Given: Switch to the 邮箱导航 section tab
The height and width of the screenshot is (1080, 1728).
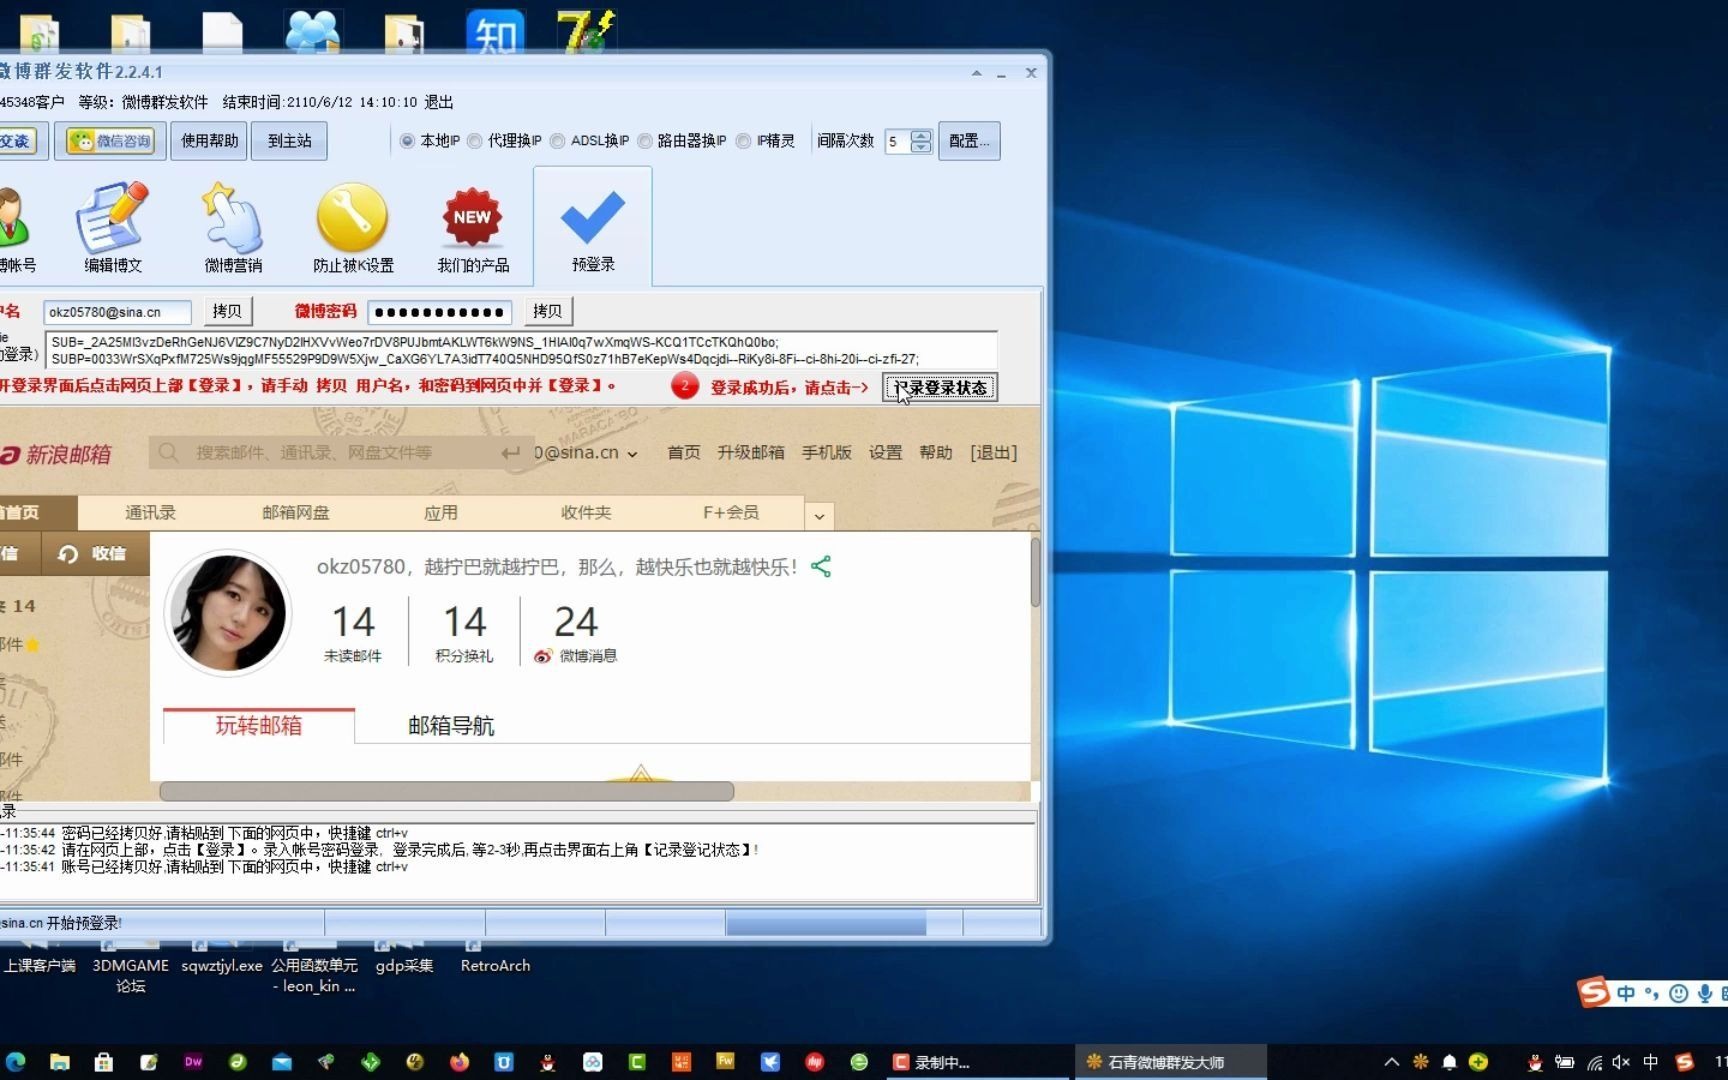Looking at the screenshot, I should coord(451,725).
